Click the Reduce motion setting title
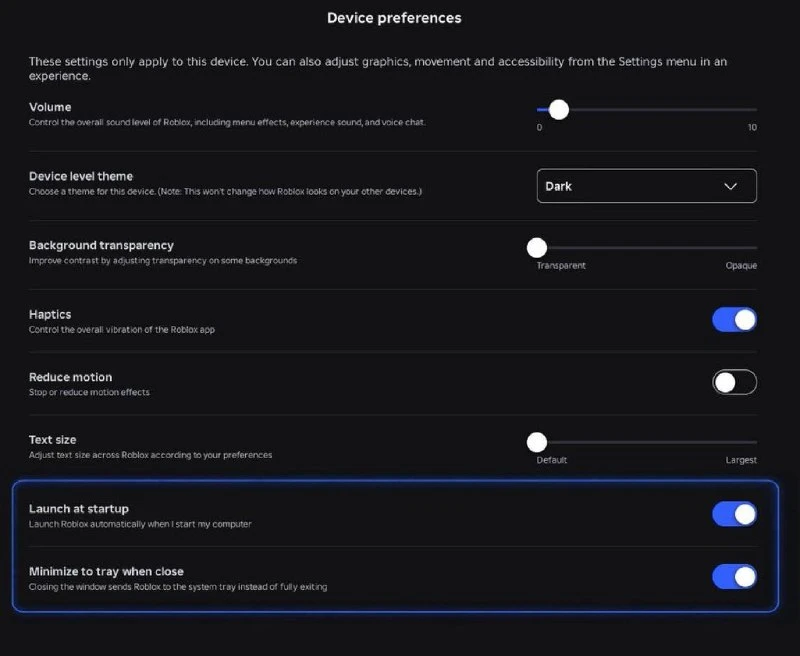The image size is (800, 656). coord(70,377)
